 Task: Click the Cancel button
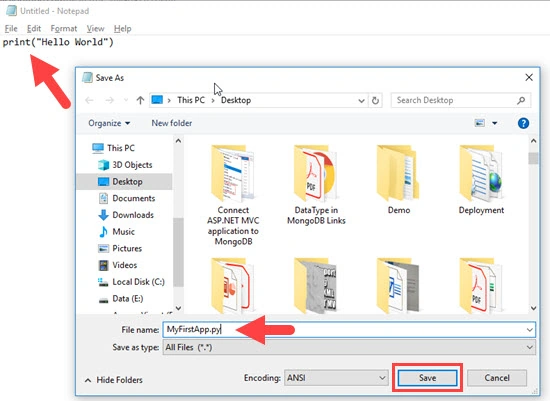497,378
